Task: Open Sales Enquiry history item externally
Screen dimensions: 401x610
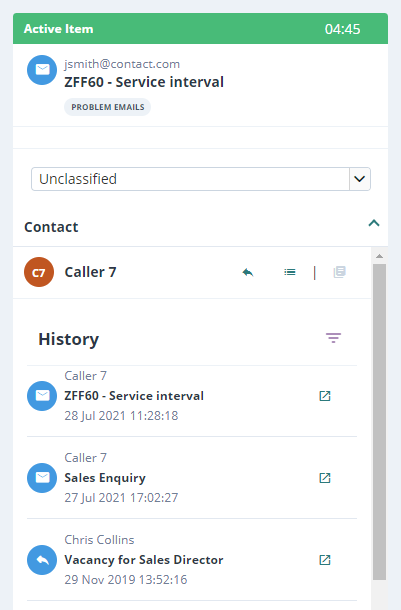Action: point(325,478)
